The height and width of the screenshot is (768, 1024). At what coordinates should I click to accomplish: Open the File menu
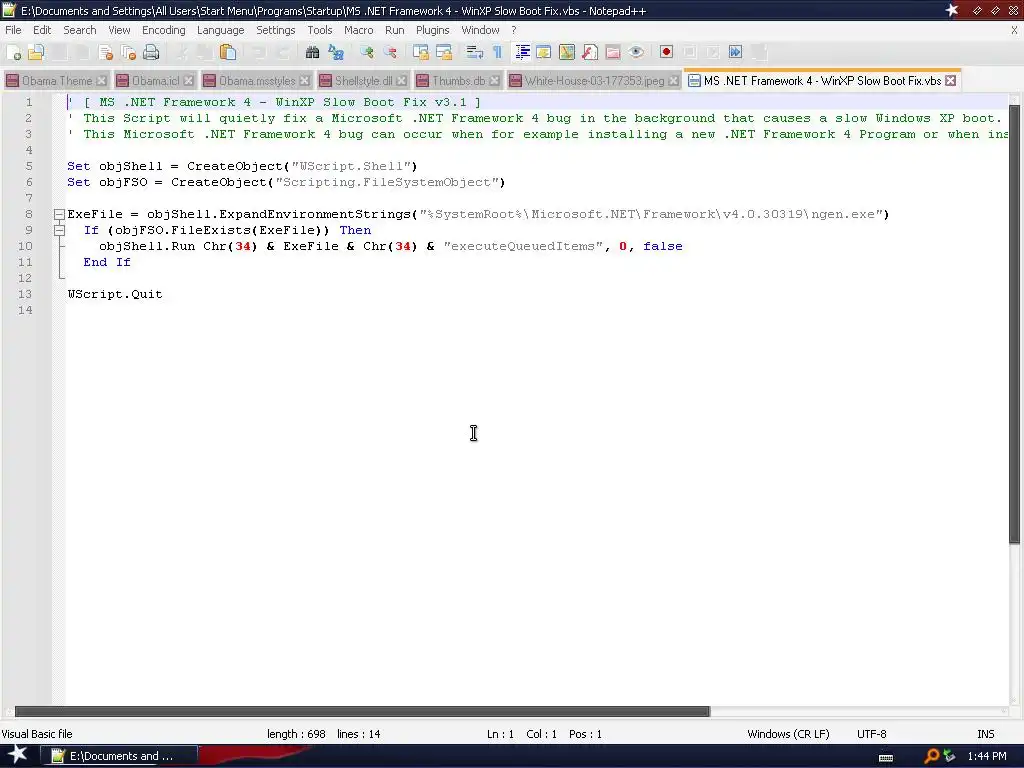[13, 30]
